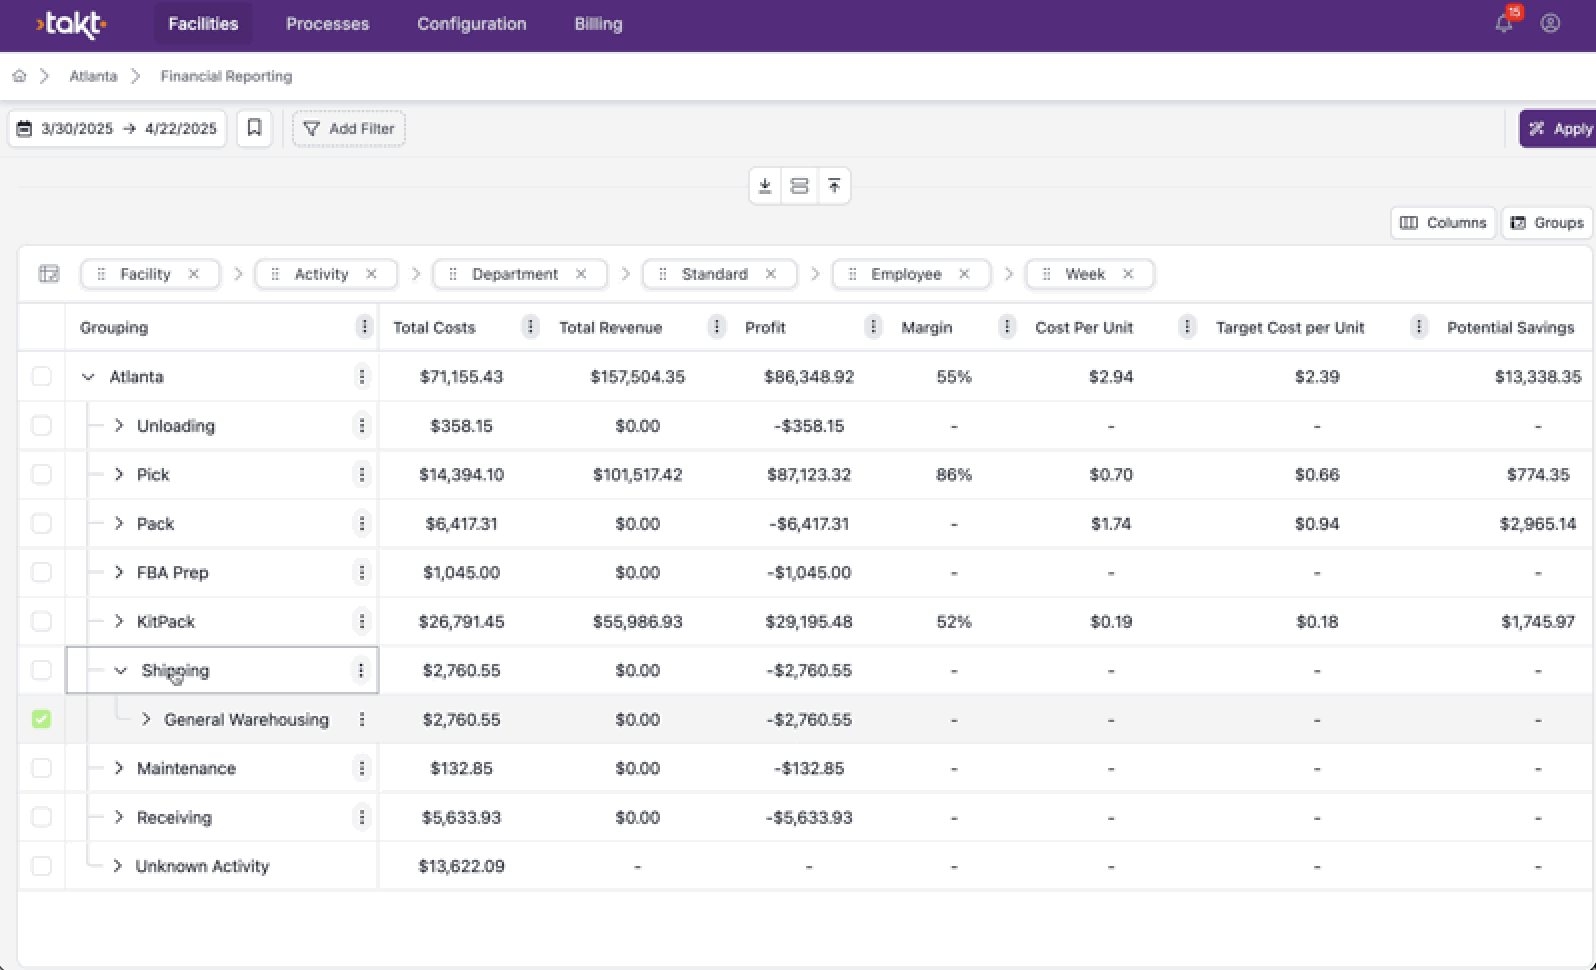This screenshot has height=970, width=1596.
Task: Open the user account profile icon
Action: pyautogui.click(x=1550, y=23)
